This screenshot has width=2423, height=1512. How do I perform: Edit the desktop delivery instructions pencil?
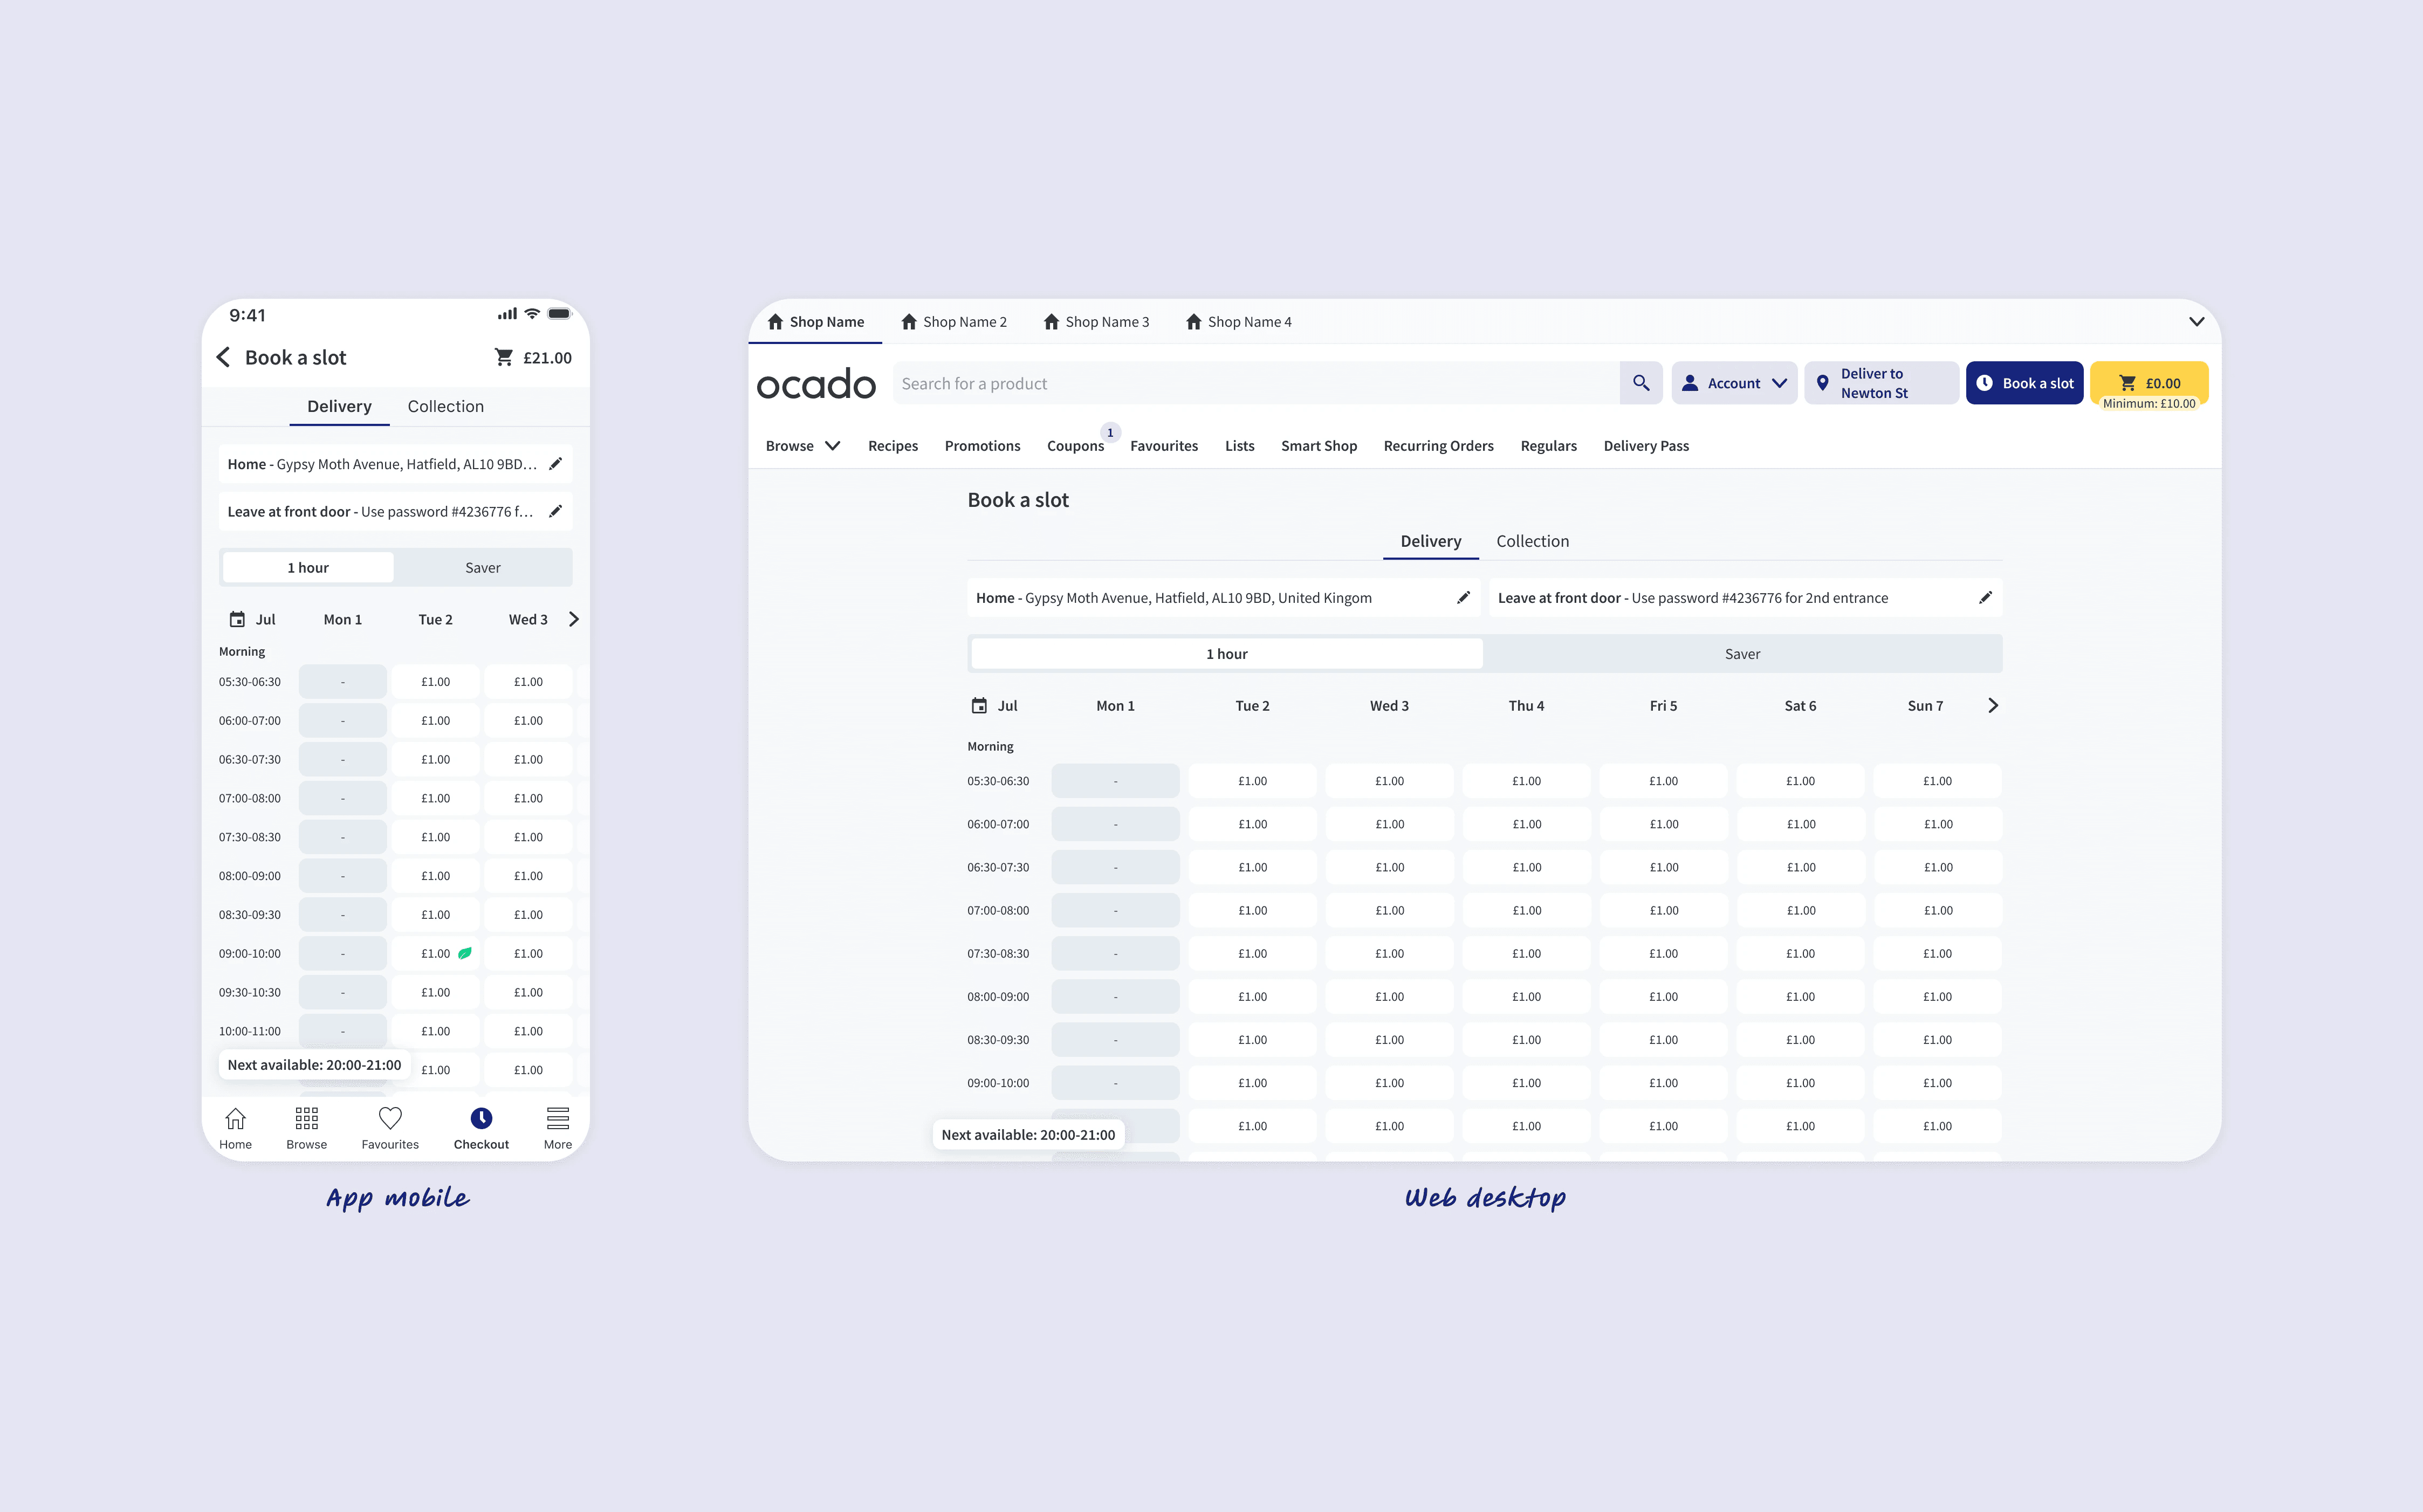pos(1985,598)
